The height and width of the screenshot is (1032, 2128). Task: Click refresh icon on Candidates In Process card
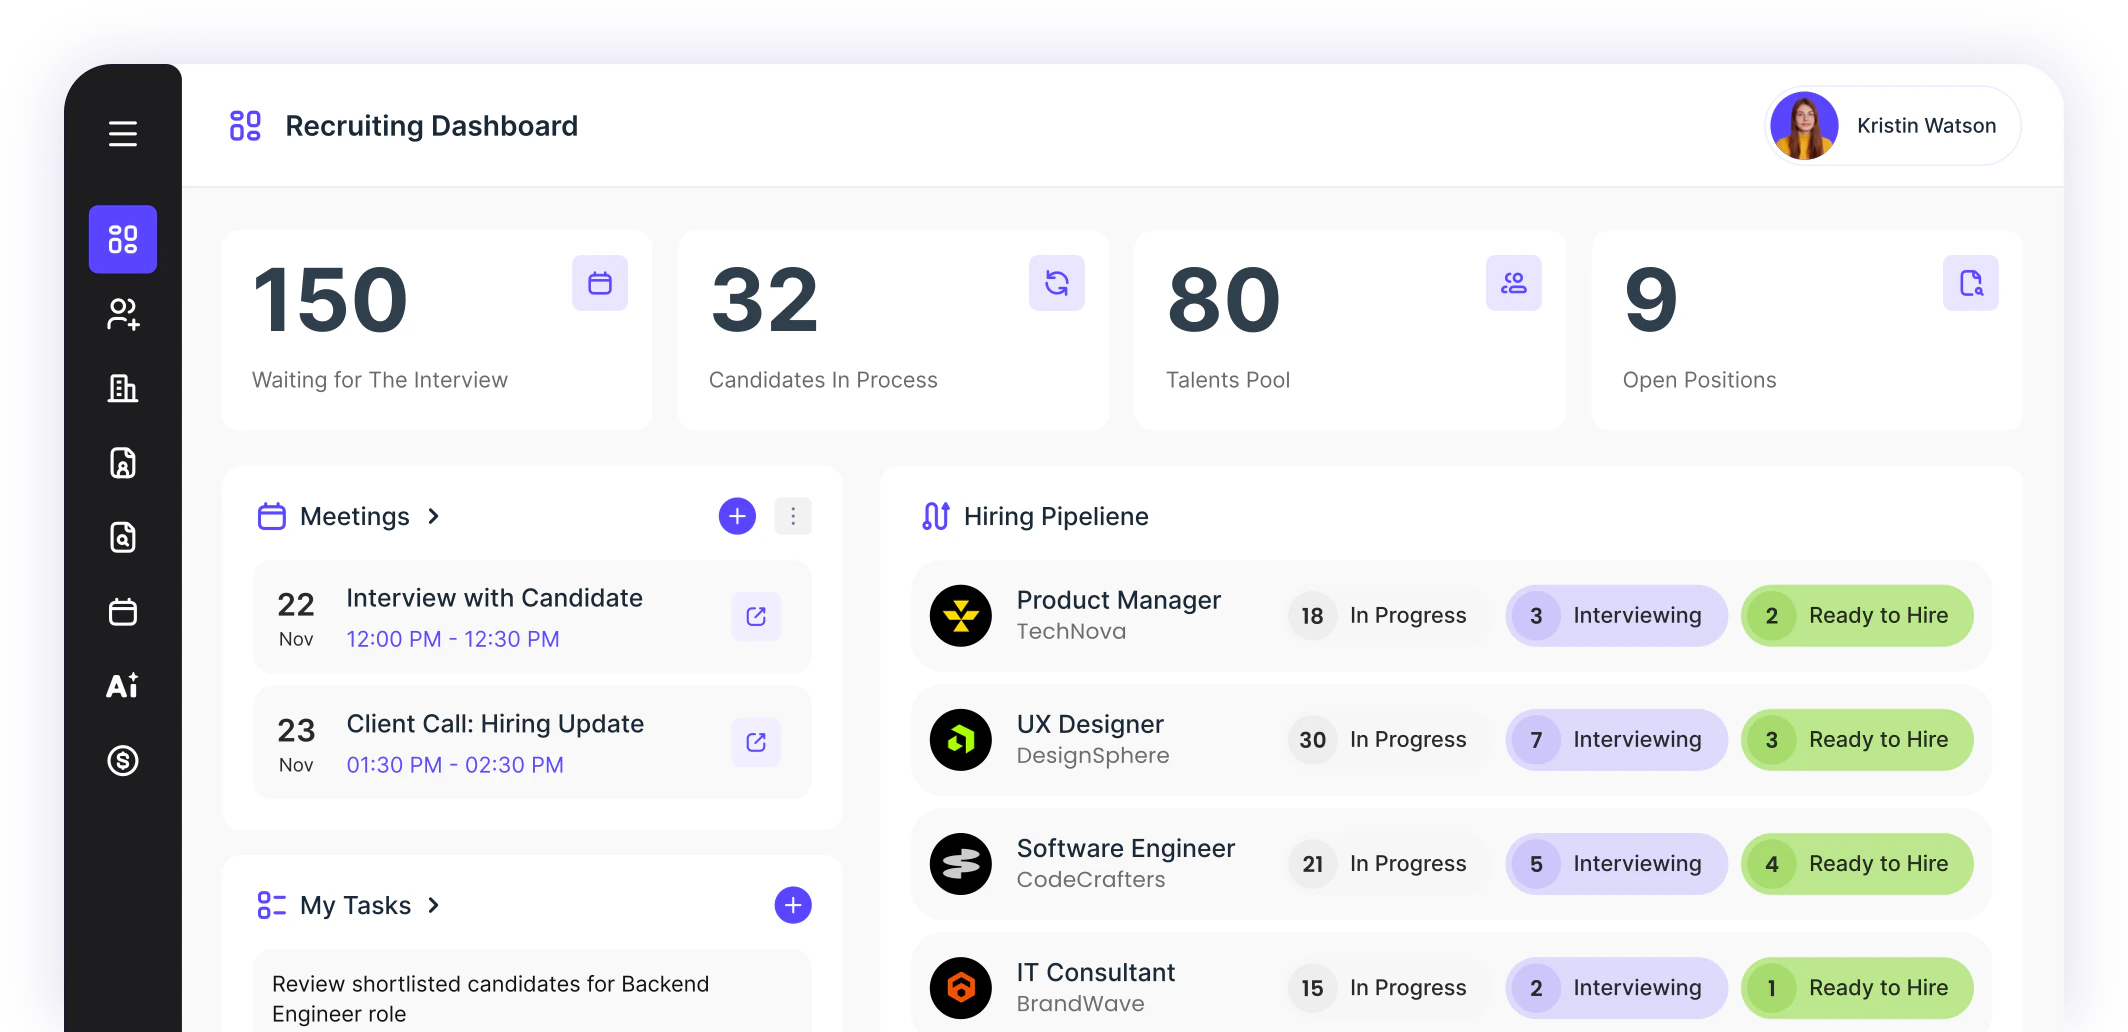pos(1057,283)
